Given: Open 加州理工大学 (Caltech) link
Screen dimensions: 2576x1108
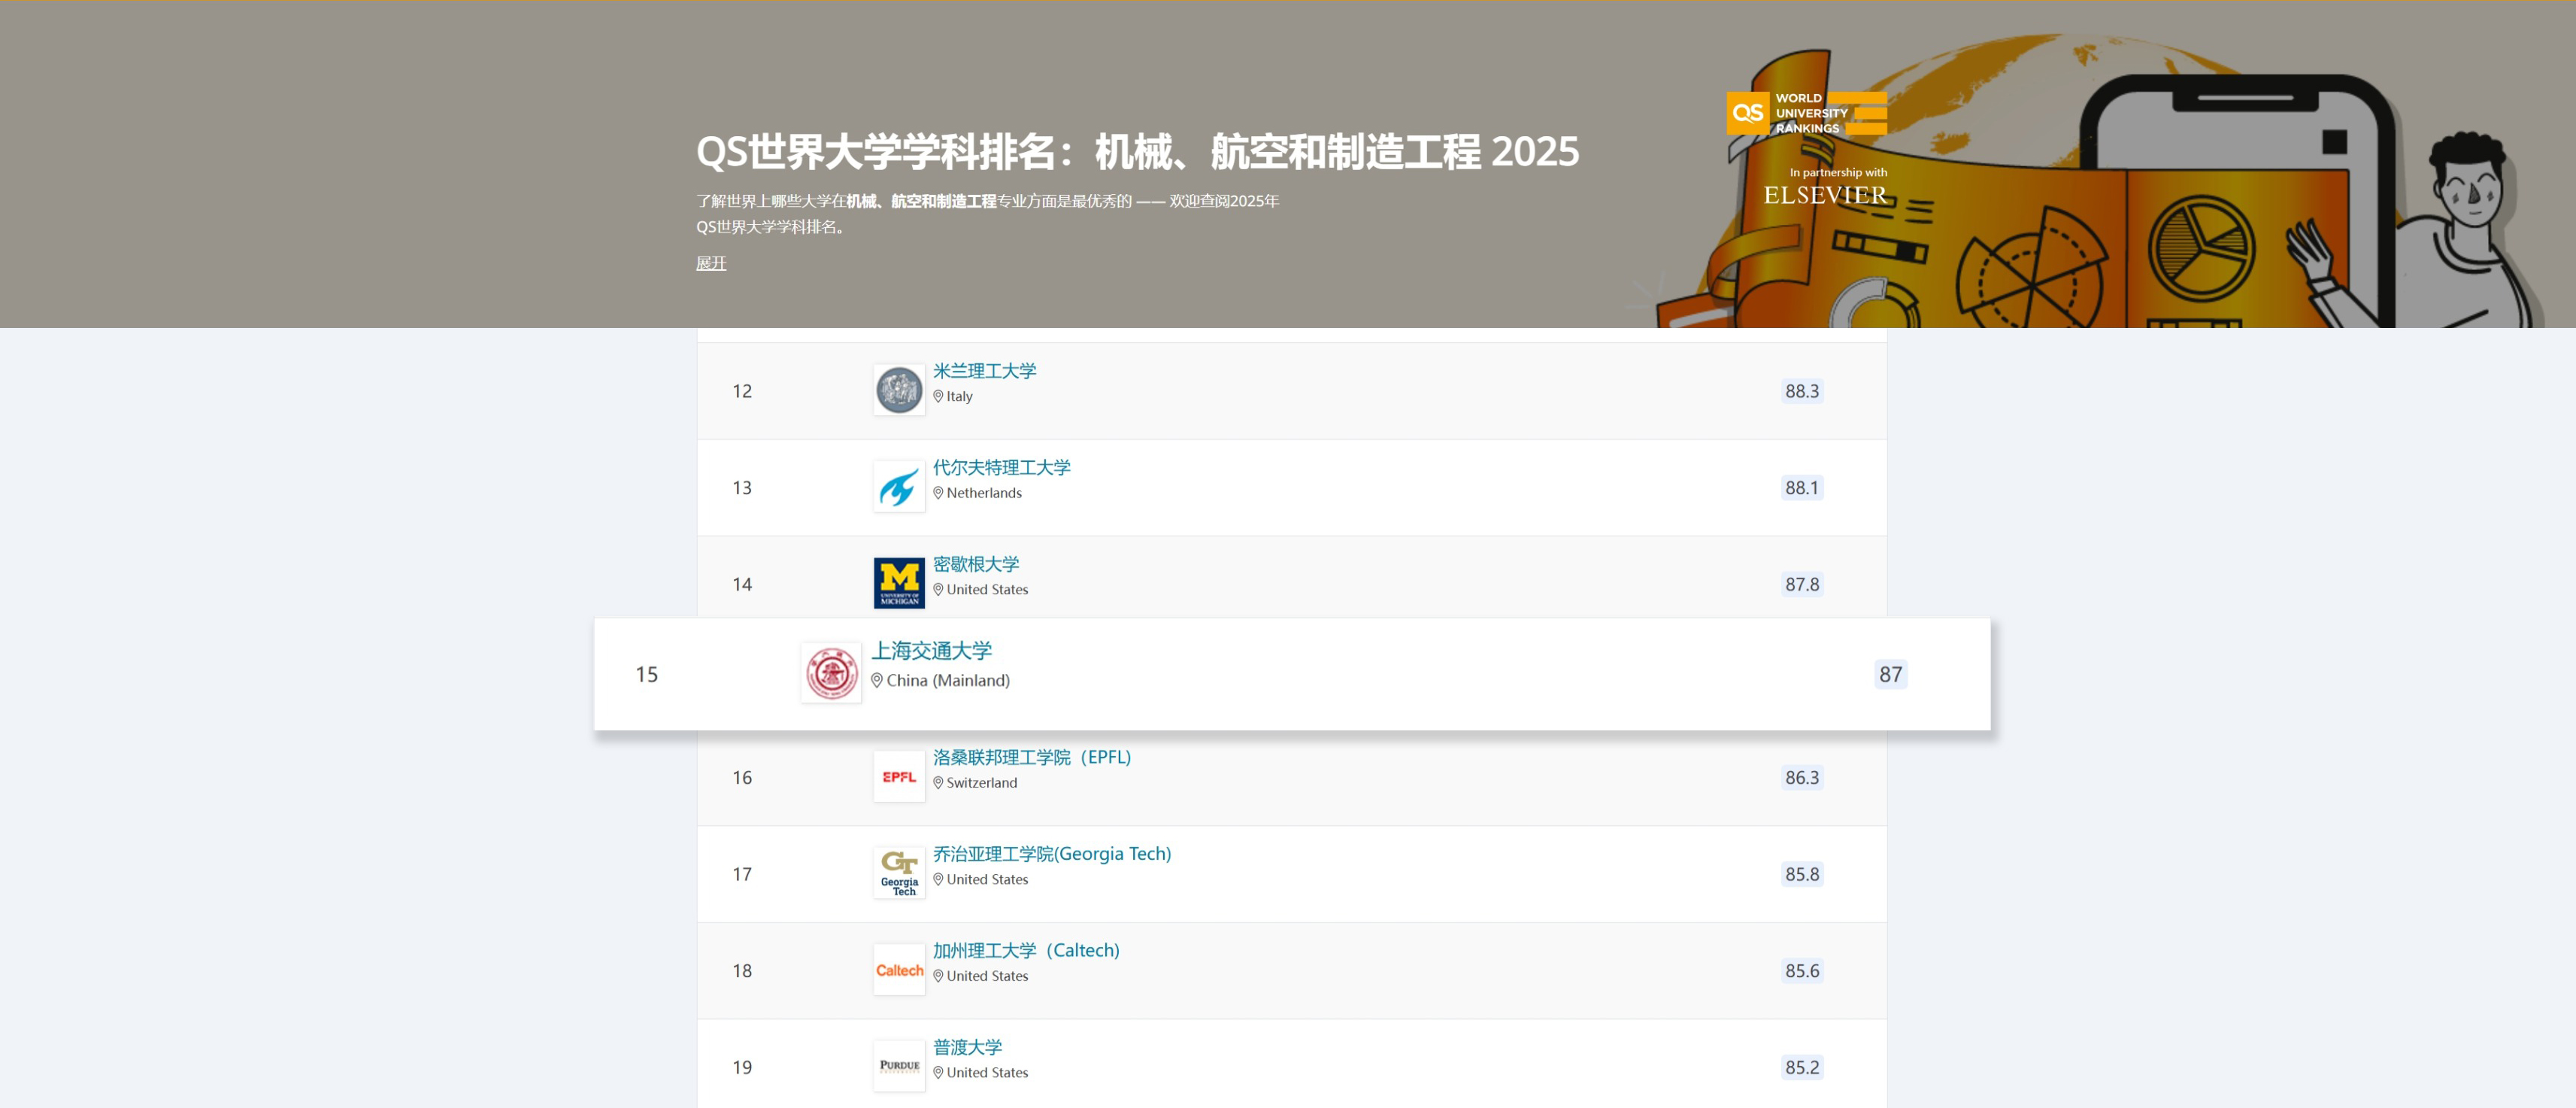Looking at the screenshot, I should 1025,950.
